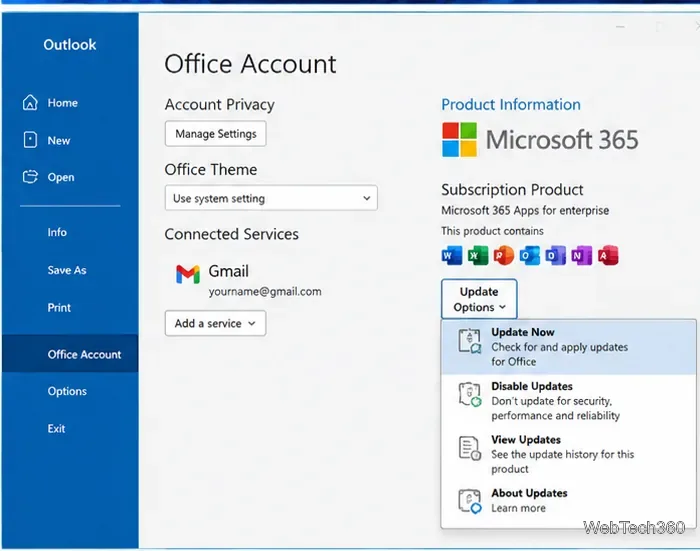Click the Excel app icon
This screenshot has height=551, width=700.
[x=477, y=255]
